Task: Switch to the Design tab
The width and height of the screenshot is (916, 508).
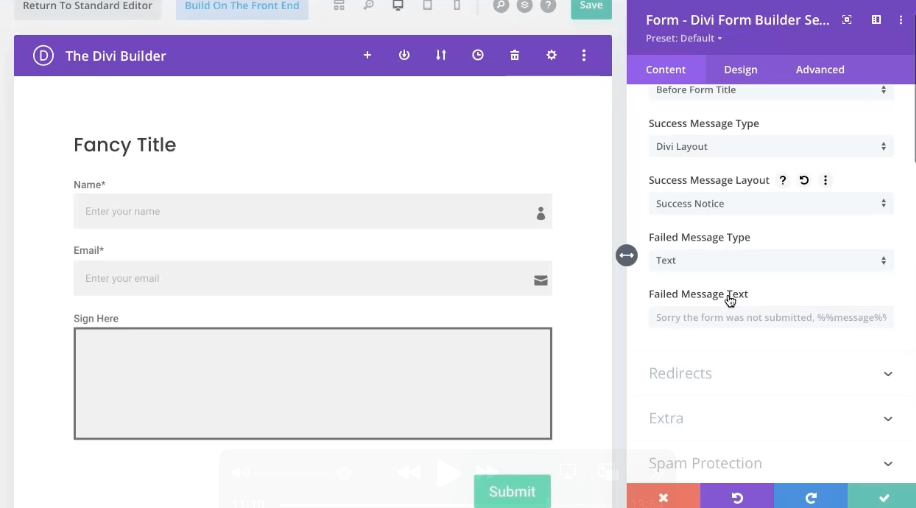Action: 741,69
